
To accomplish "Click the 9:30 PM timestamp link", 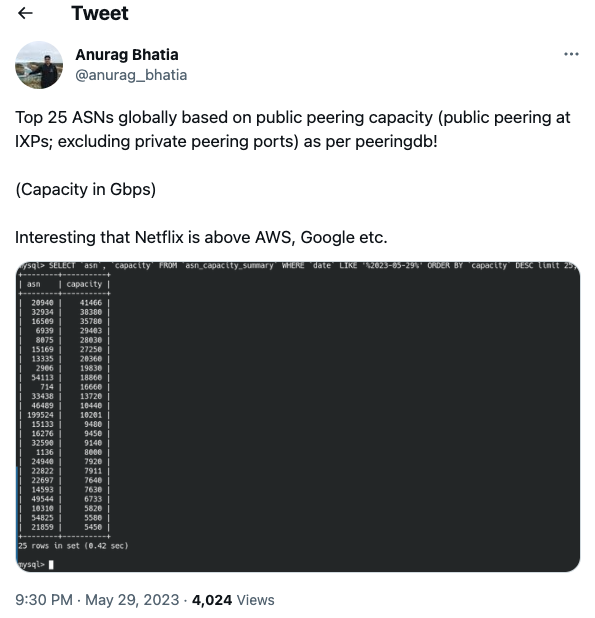I will 44,600.
